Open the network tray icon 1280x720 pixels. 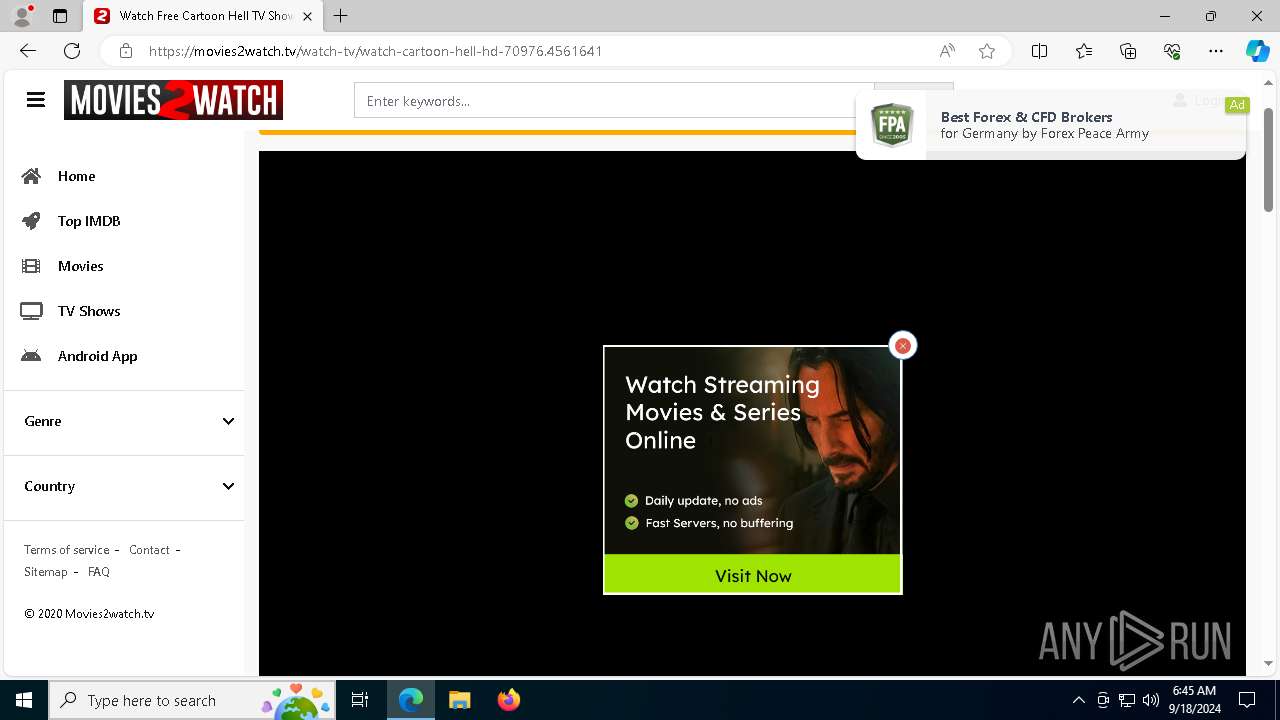coord(1127,700)
